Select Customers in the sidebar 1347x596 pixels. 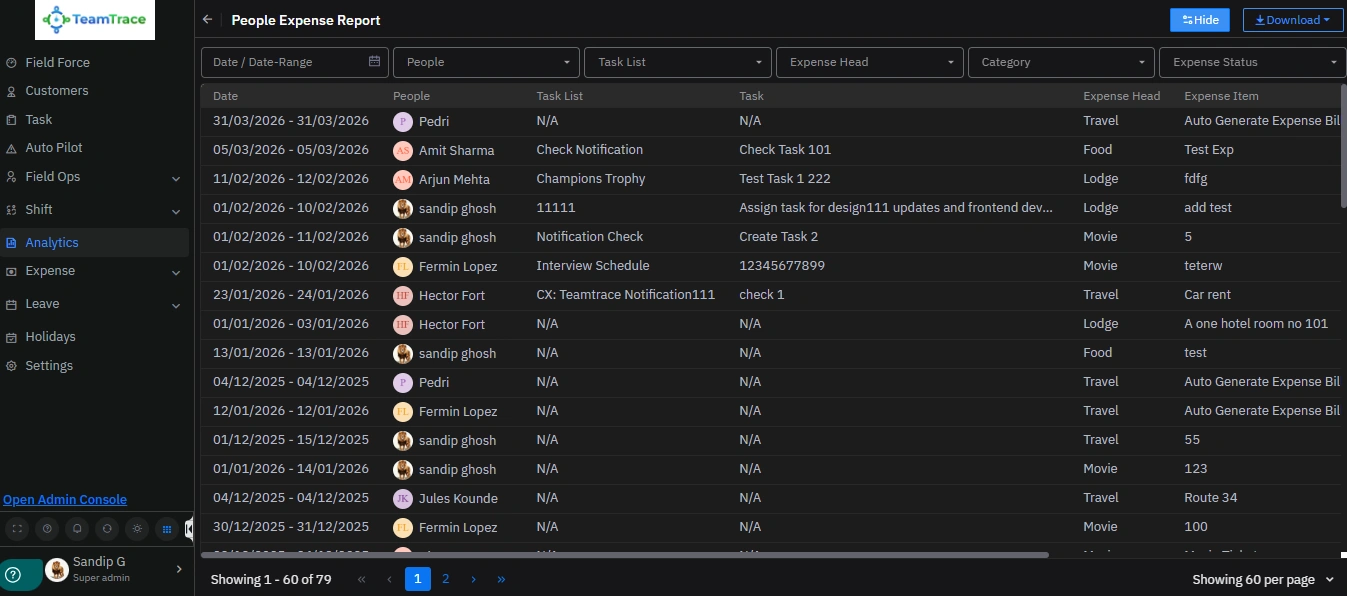57,91
